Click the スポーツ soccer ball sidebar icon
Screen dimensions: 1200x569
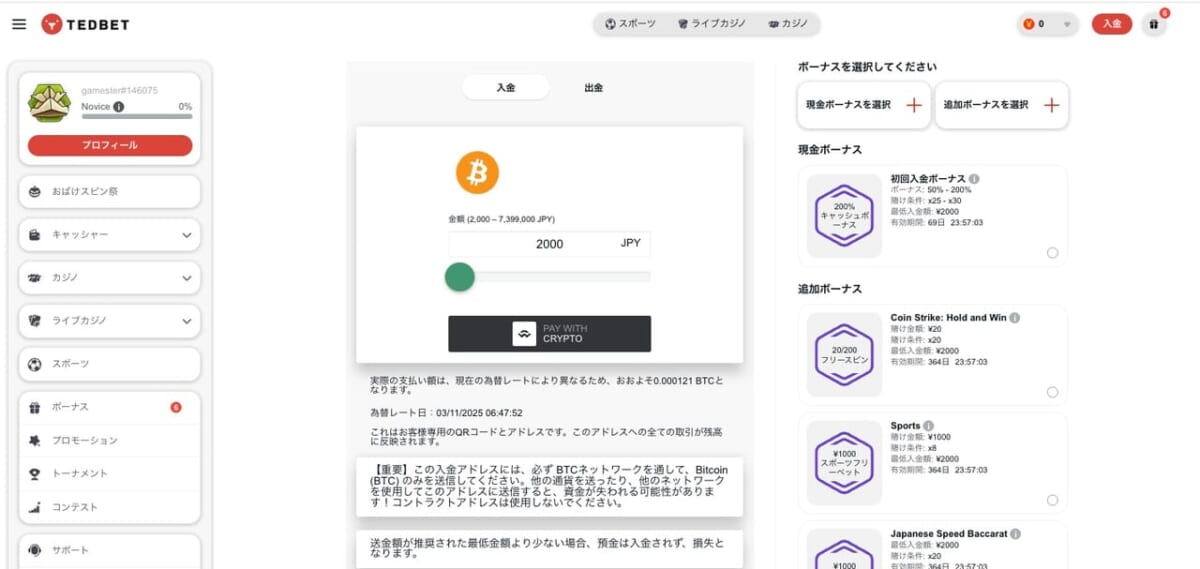coord(35,364)
